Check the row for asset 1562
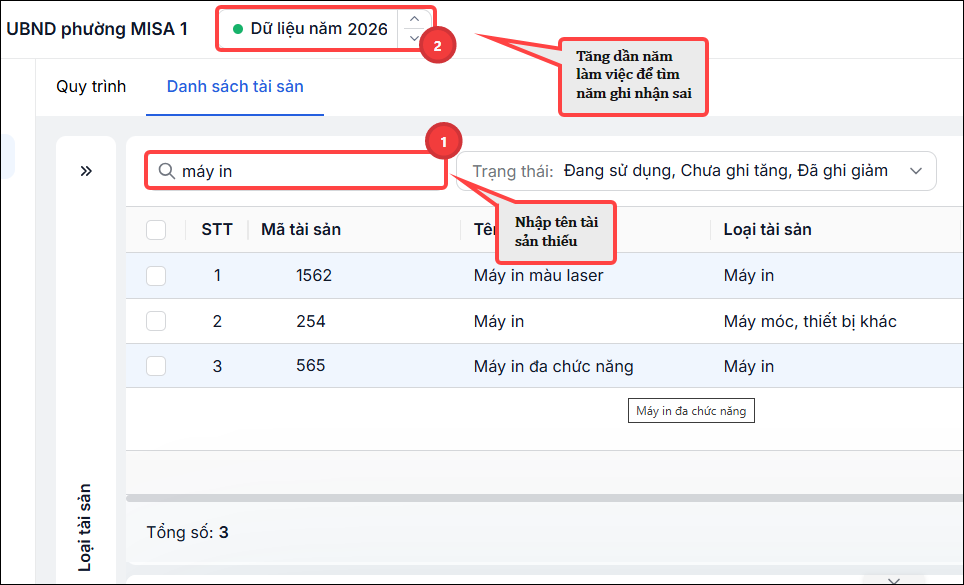964x585 pixels. (156, 275)
